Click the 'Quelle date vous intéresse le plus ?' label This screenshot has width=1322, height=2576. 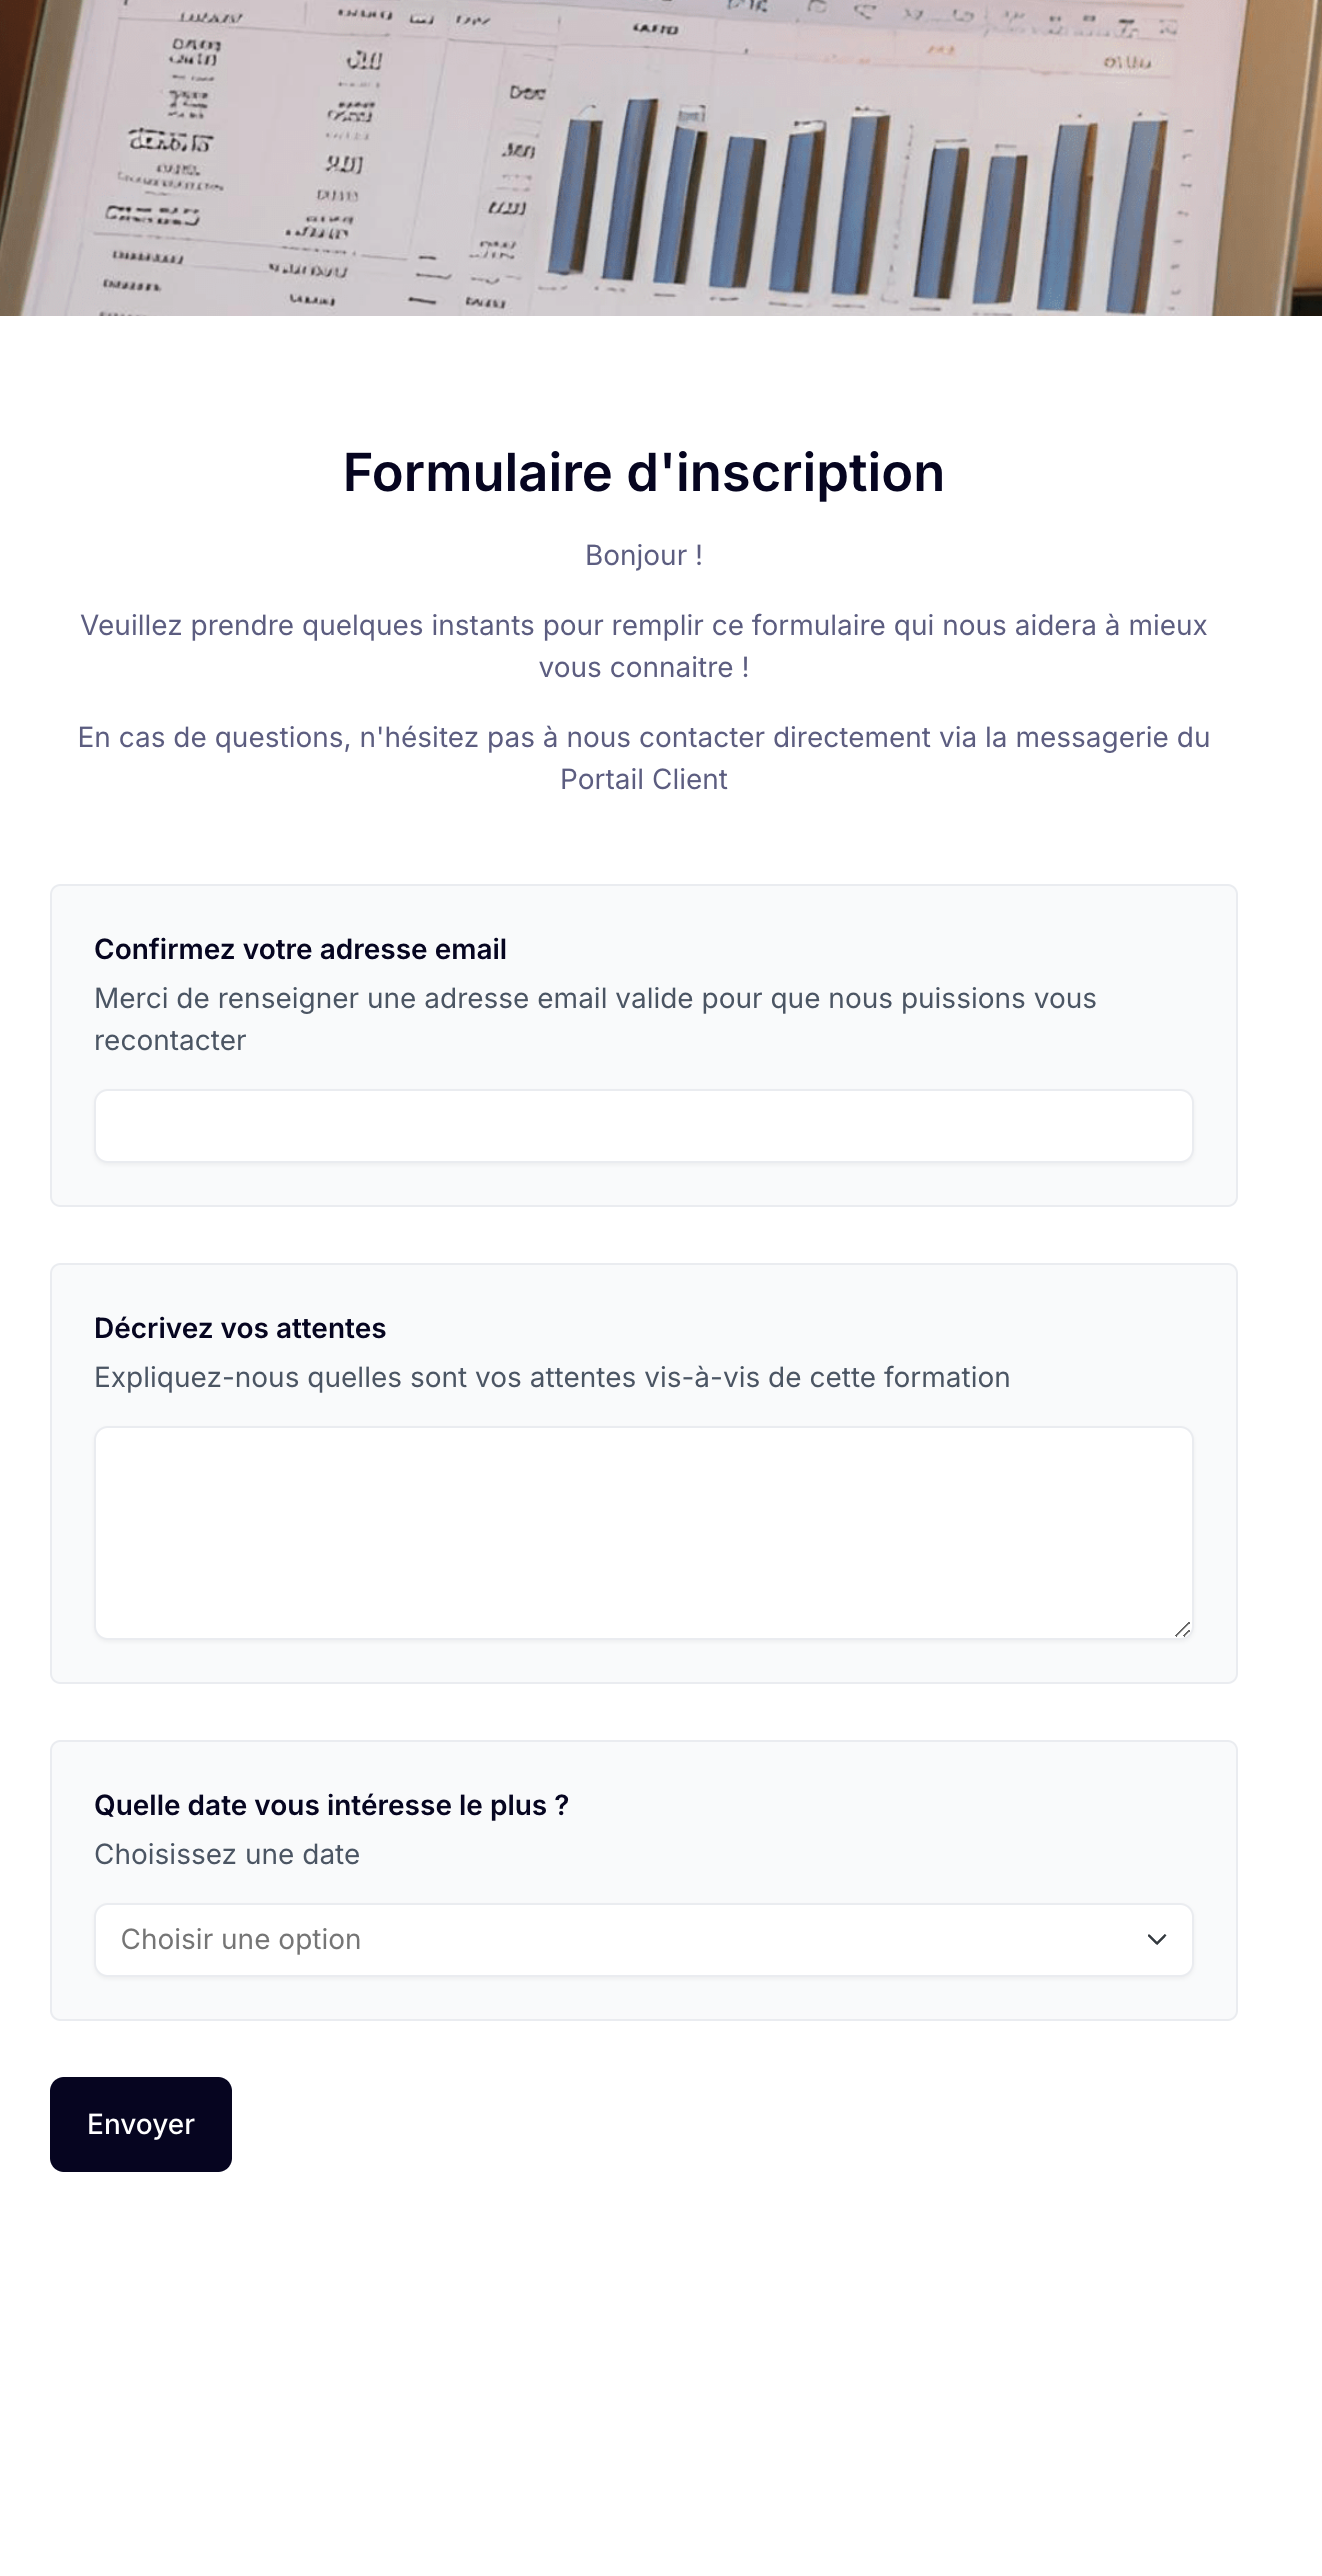pyautogui.click(x=331, y=1805)
